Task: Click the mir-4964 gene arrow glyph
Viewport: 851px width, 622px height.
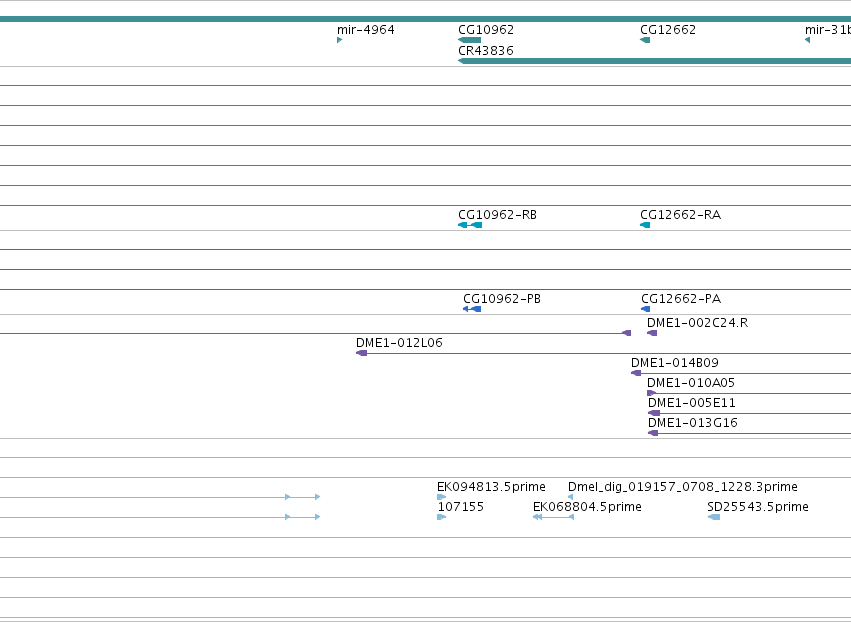Action: click(x=339, y=40)
